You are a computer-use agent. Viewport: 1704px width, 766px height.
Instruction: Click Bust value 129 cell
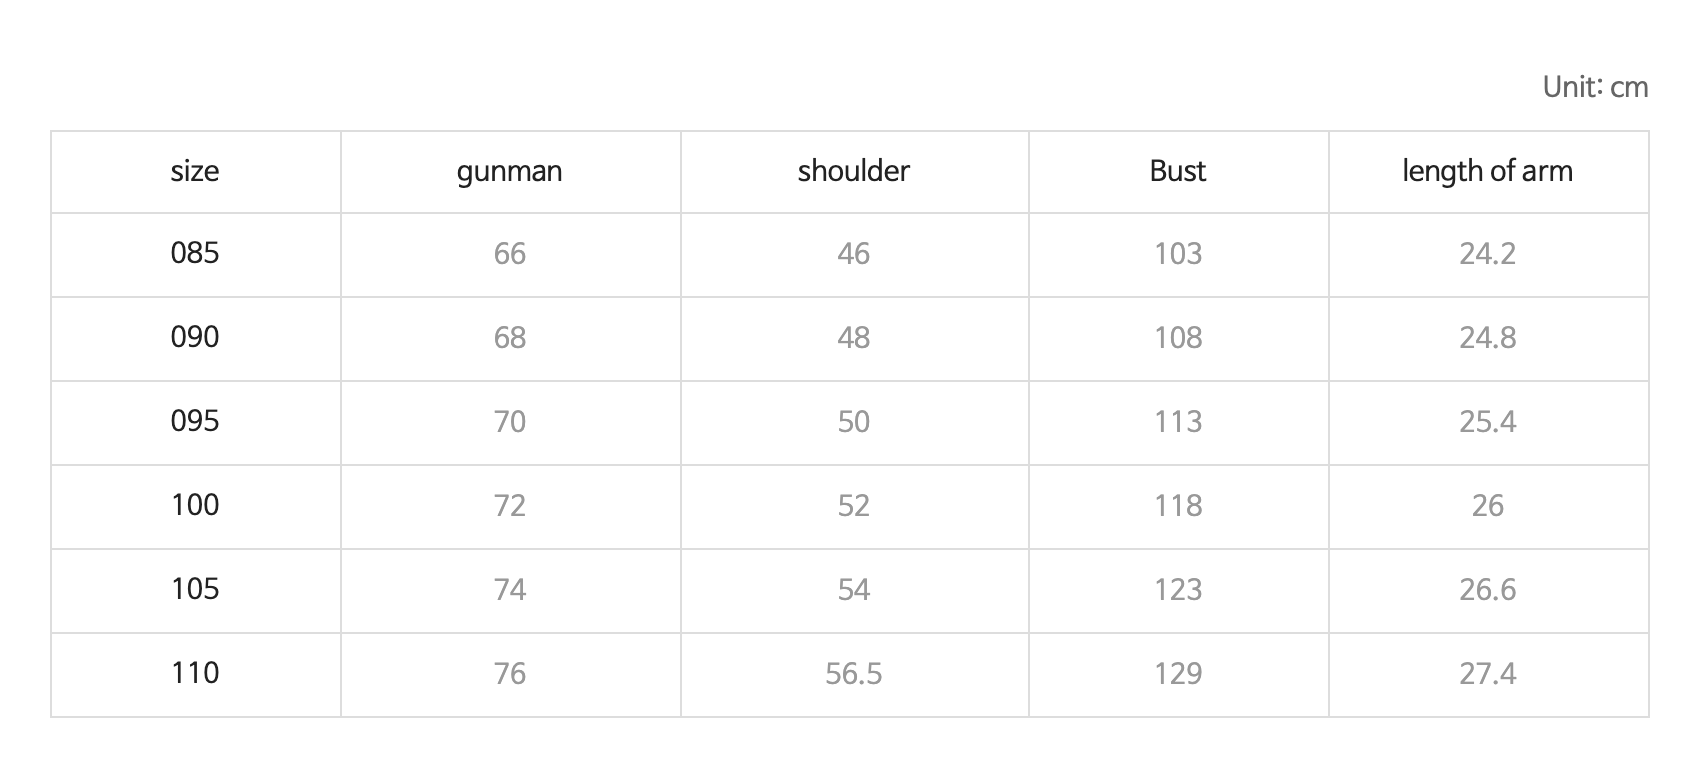[x=1178, y=673]
